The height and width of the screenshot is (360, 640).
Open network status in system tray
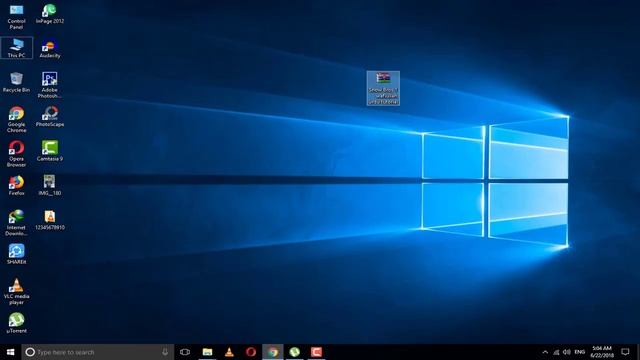click(x=556, y=352)
